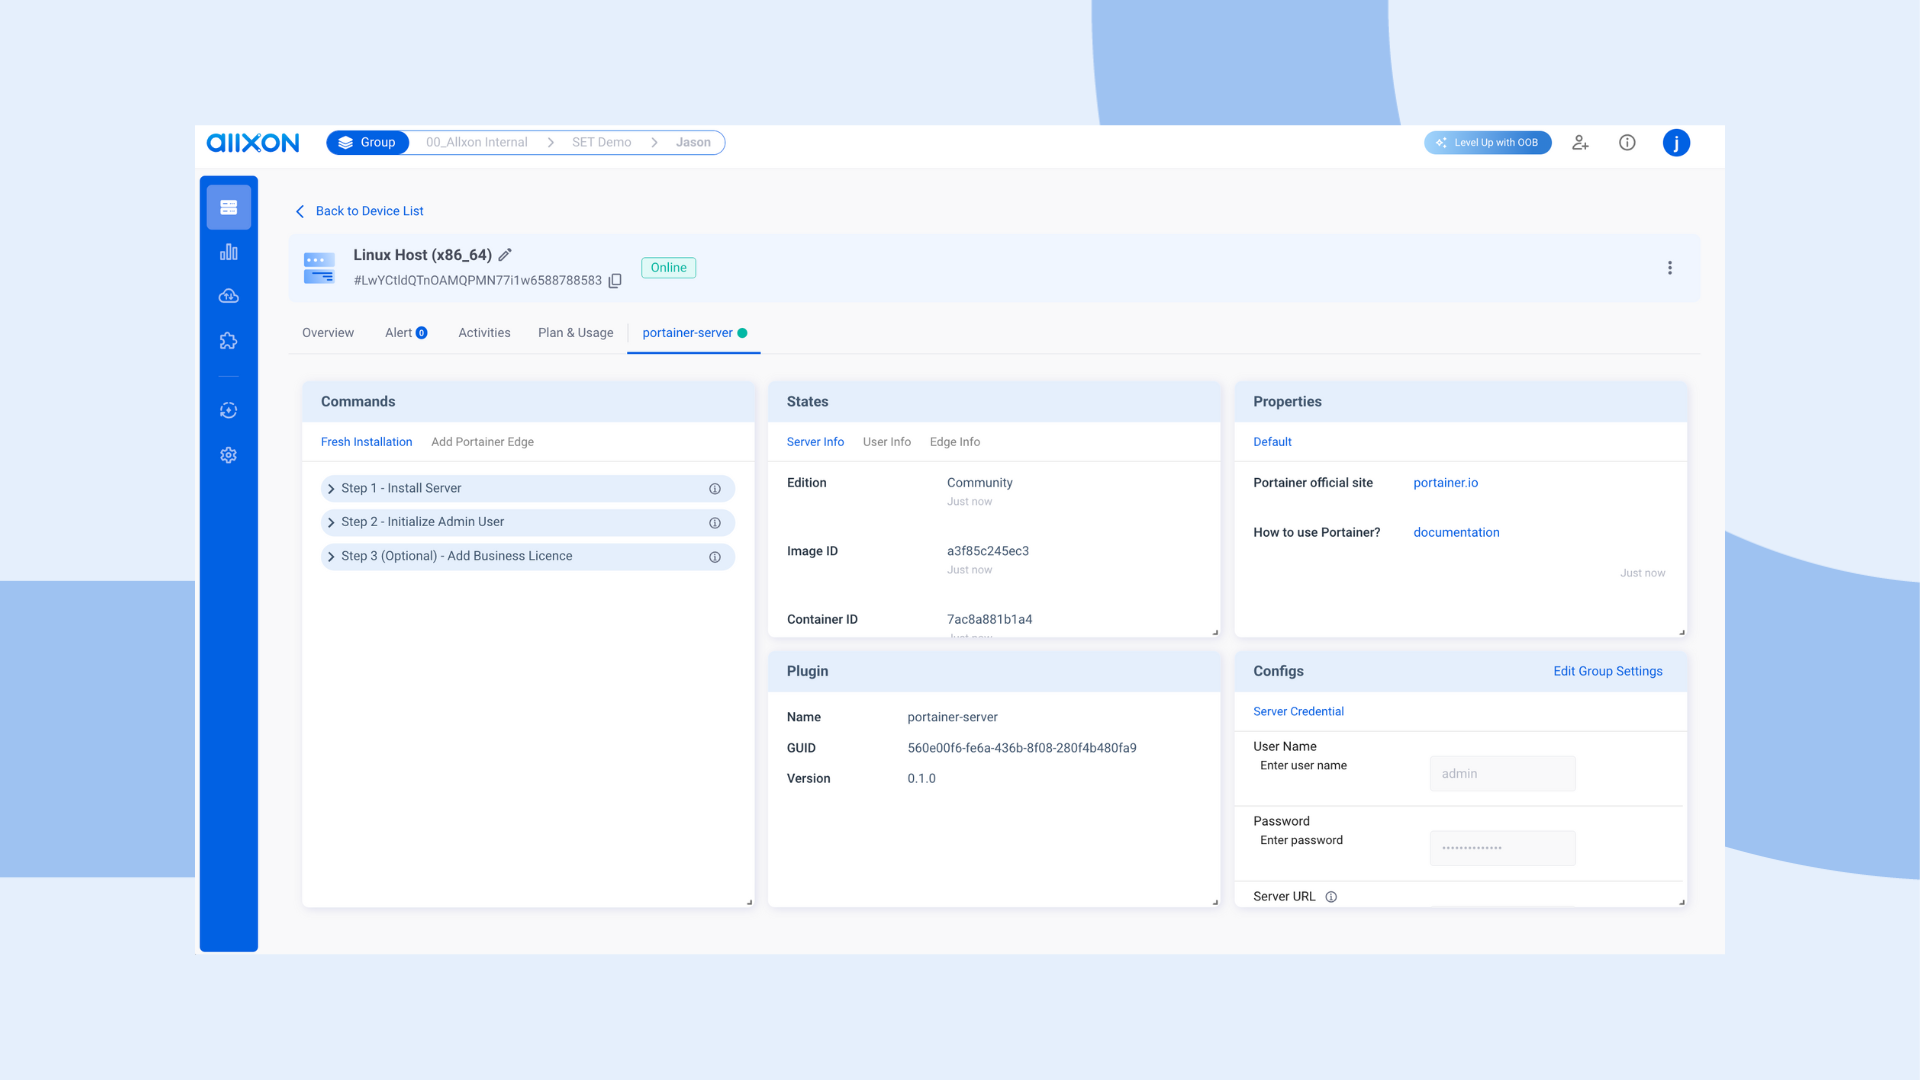Select the software updates sidebar icon
The width and height of the screenshot is (1920, 1080).
[x=228, y=410]
